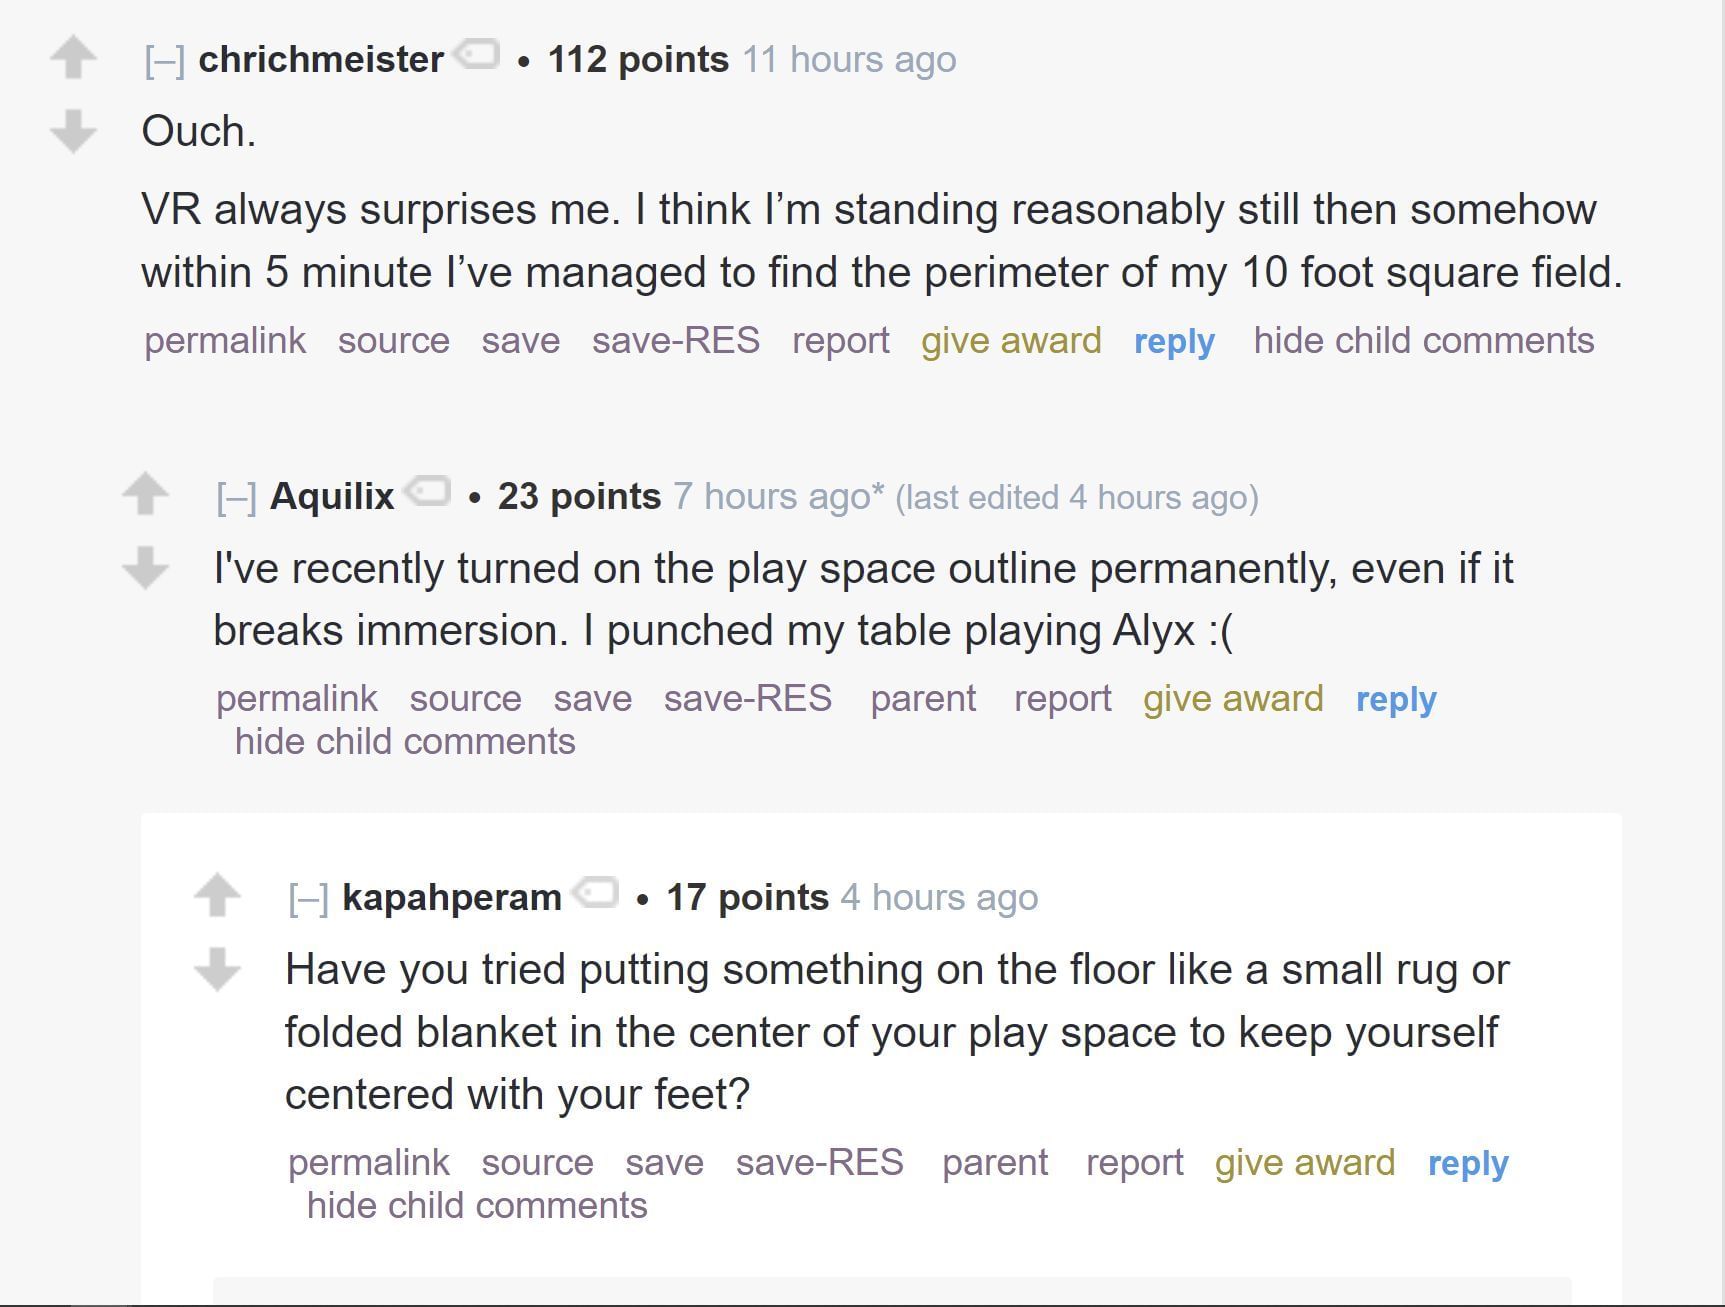Click the user tag icon beside kapahperam

597,892
